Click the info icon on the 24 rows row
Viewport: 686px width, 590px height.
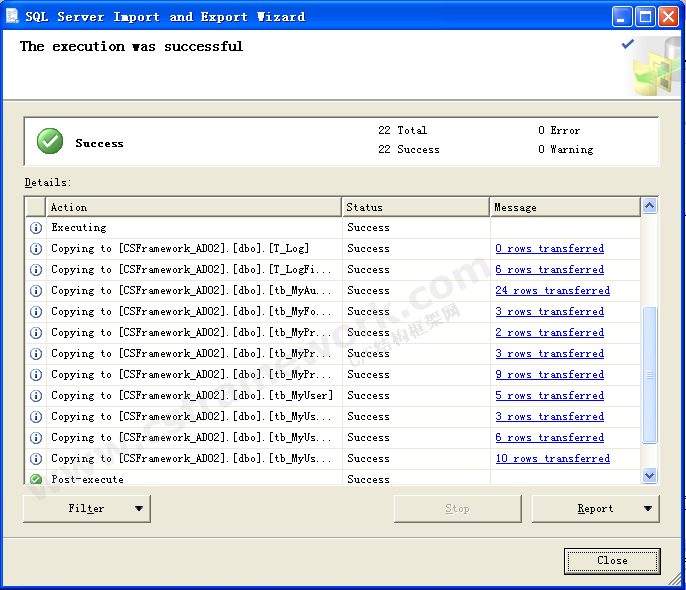click(36, 291)
